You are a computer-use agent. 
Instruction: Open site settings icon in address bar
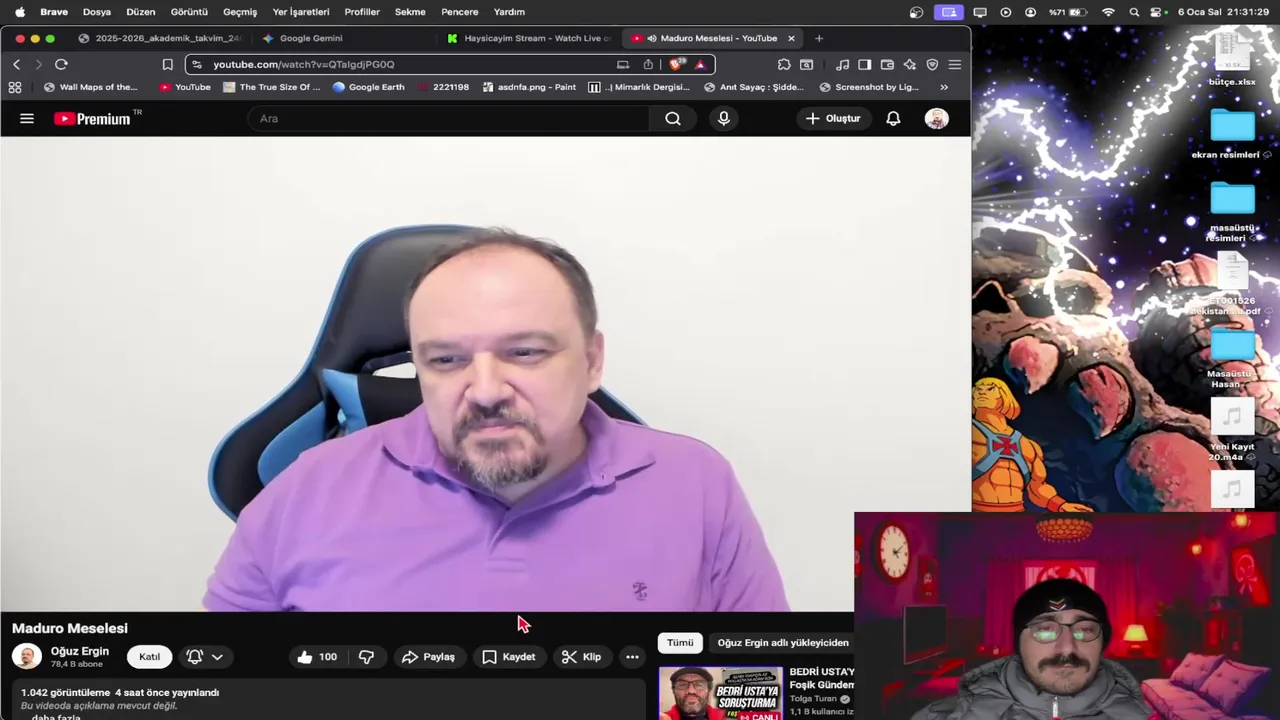point(196,64)
